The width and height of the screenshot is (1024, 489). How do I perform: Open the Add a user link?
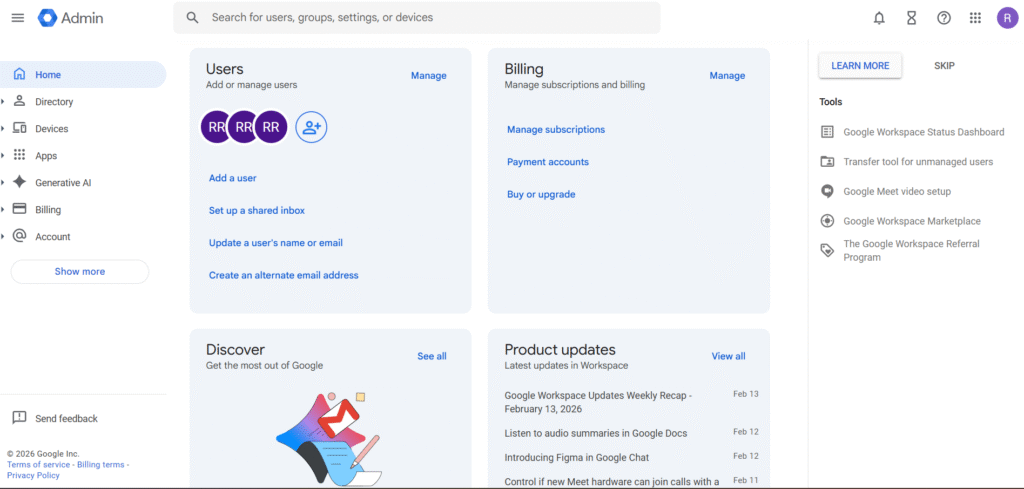tap(232, 178)
